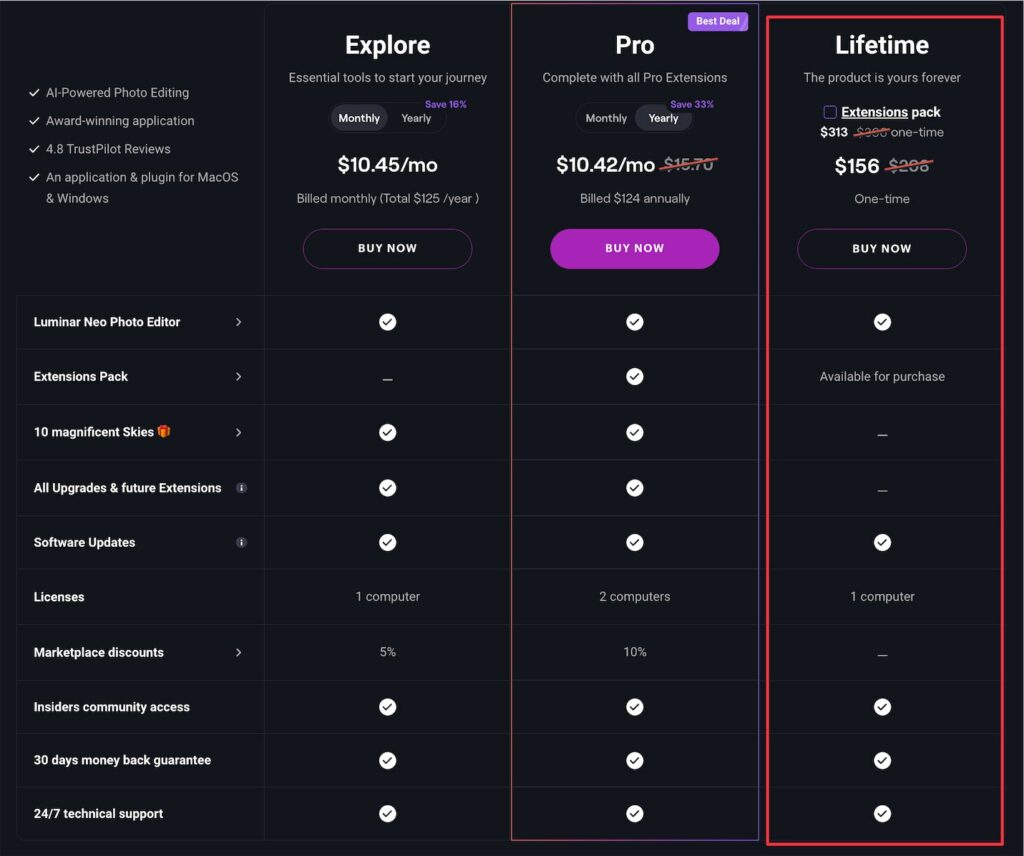1024x856 pixels.
Task: Click the Best Deal badge on Pro
Action: 718,21
